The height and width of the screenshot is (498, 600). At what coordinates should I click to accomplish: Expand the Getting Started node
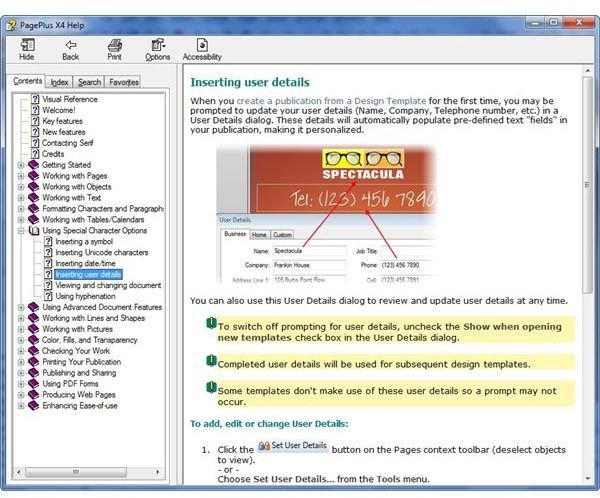(x=21, y=165)
